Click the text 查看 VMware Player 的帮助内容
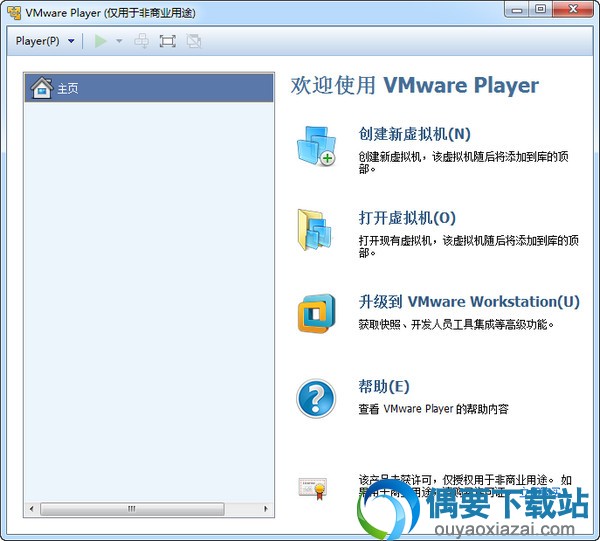 (433, 409)
